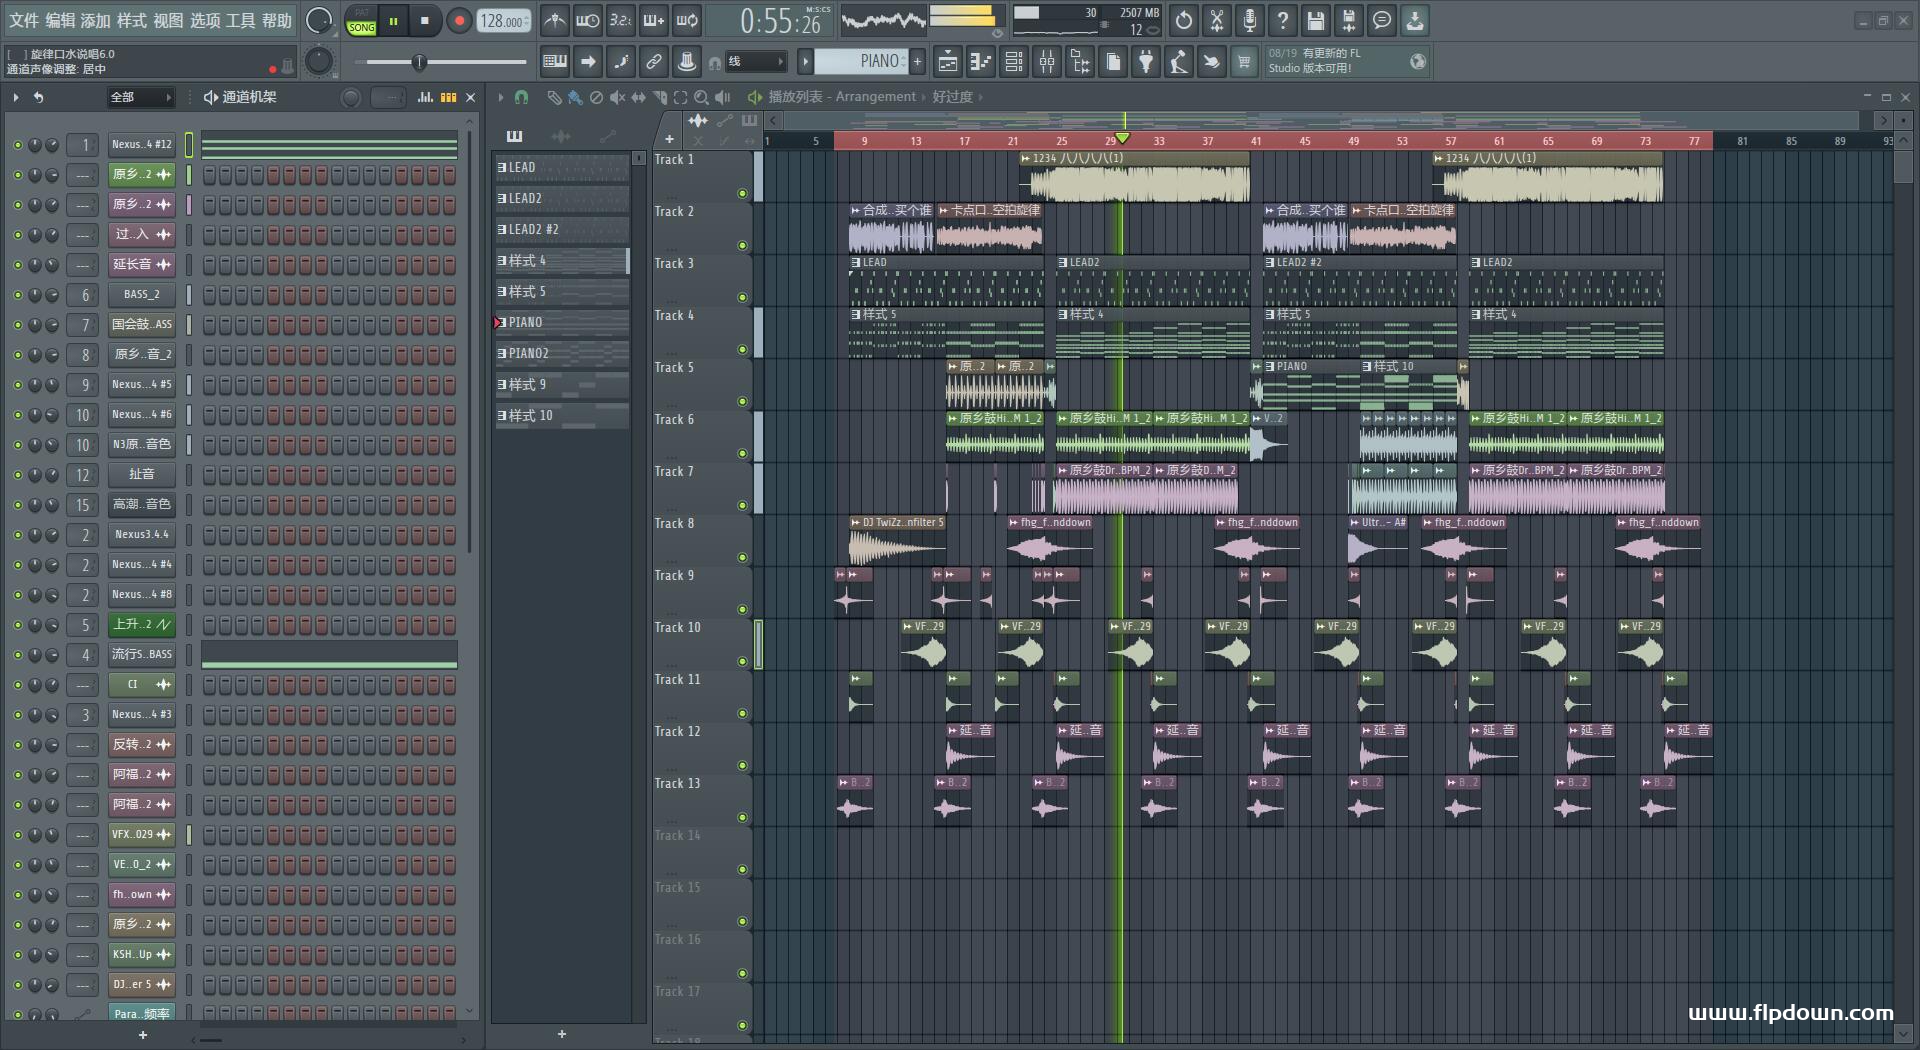Adjust the 128.000 tempo spinner

(504, 21)
